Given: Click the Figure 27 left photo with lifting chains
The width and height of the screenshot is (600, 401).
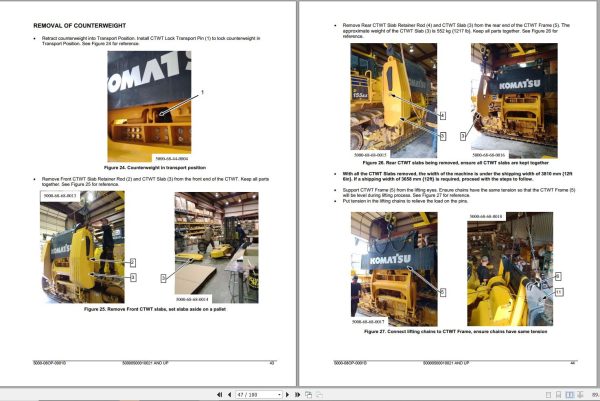Looking at the screenshot, I should click(394, 269).
